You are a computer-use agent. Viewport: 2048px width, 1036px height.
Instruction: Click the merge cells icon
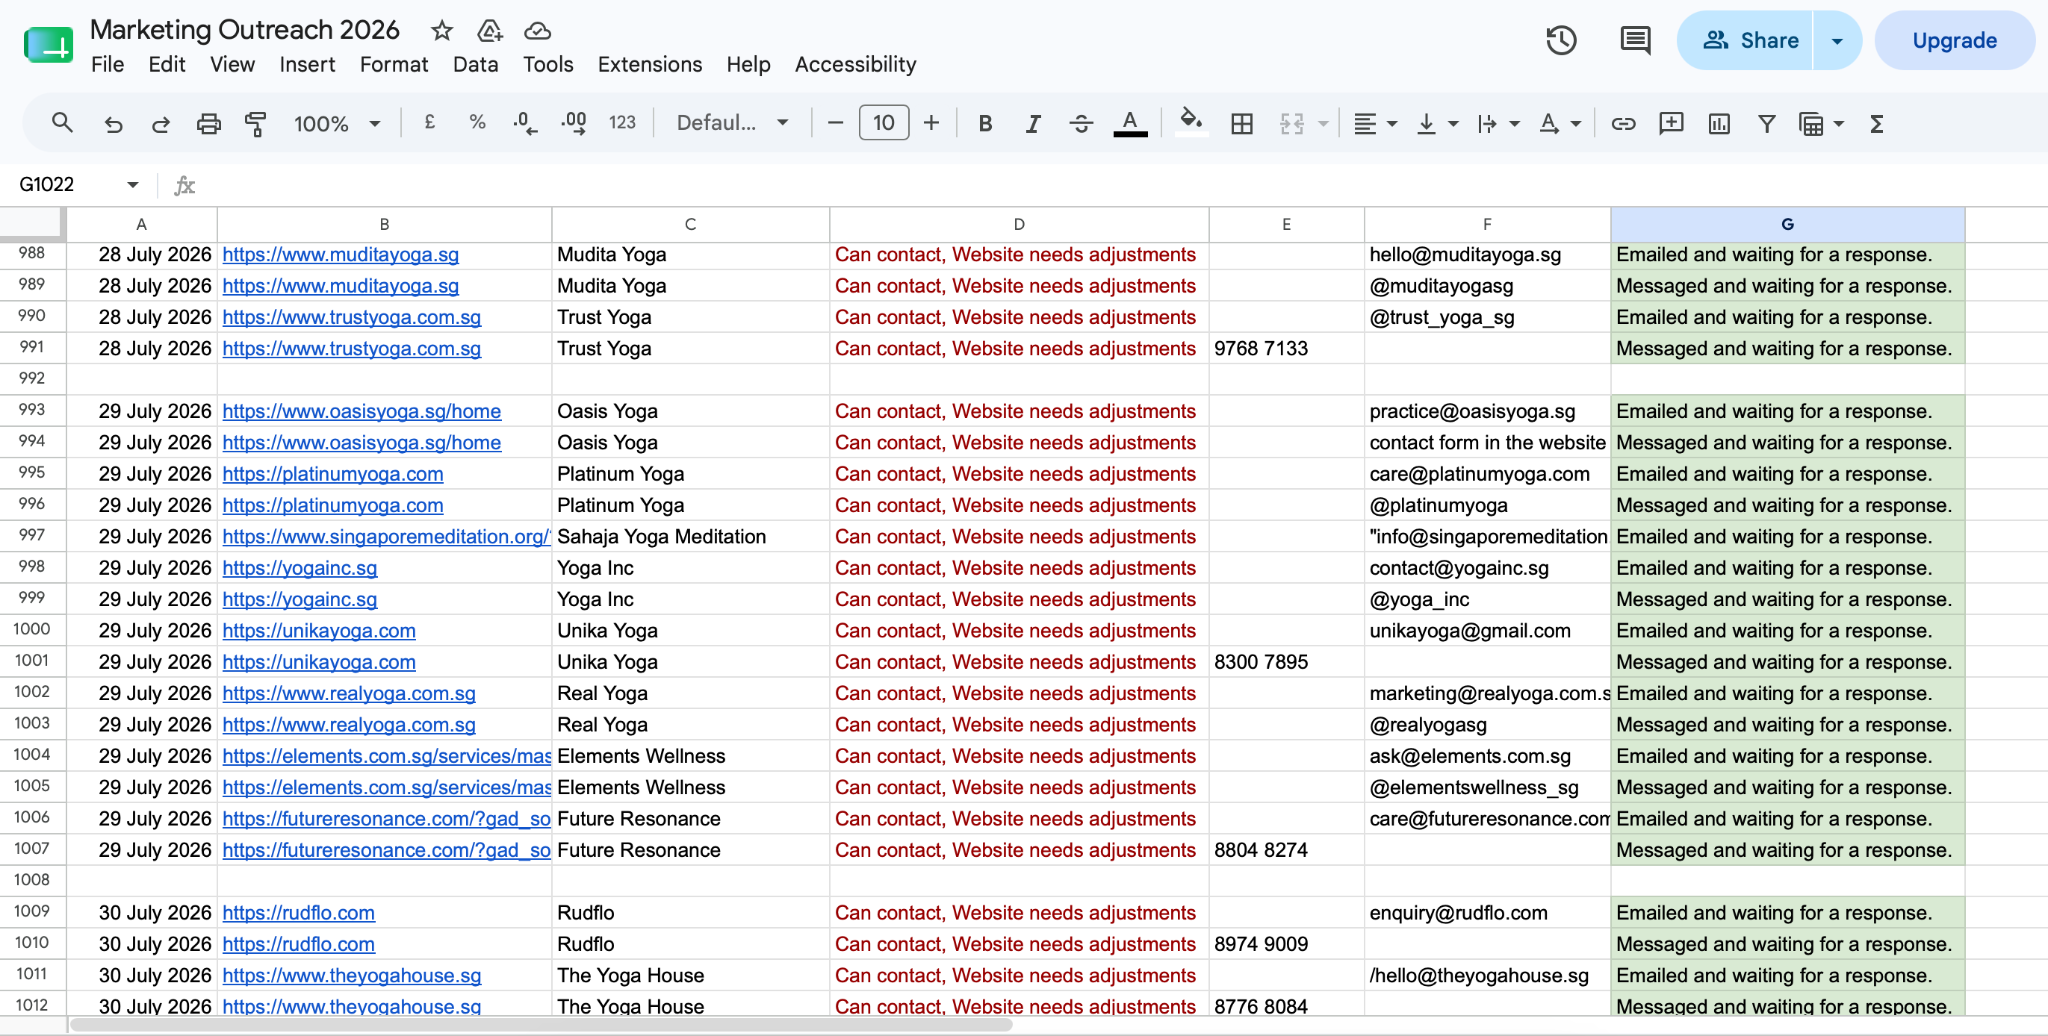pos(1291,123)
